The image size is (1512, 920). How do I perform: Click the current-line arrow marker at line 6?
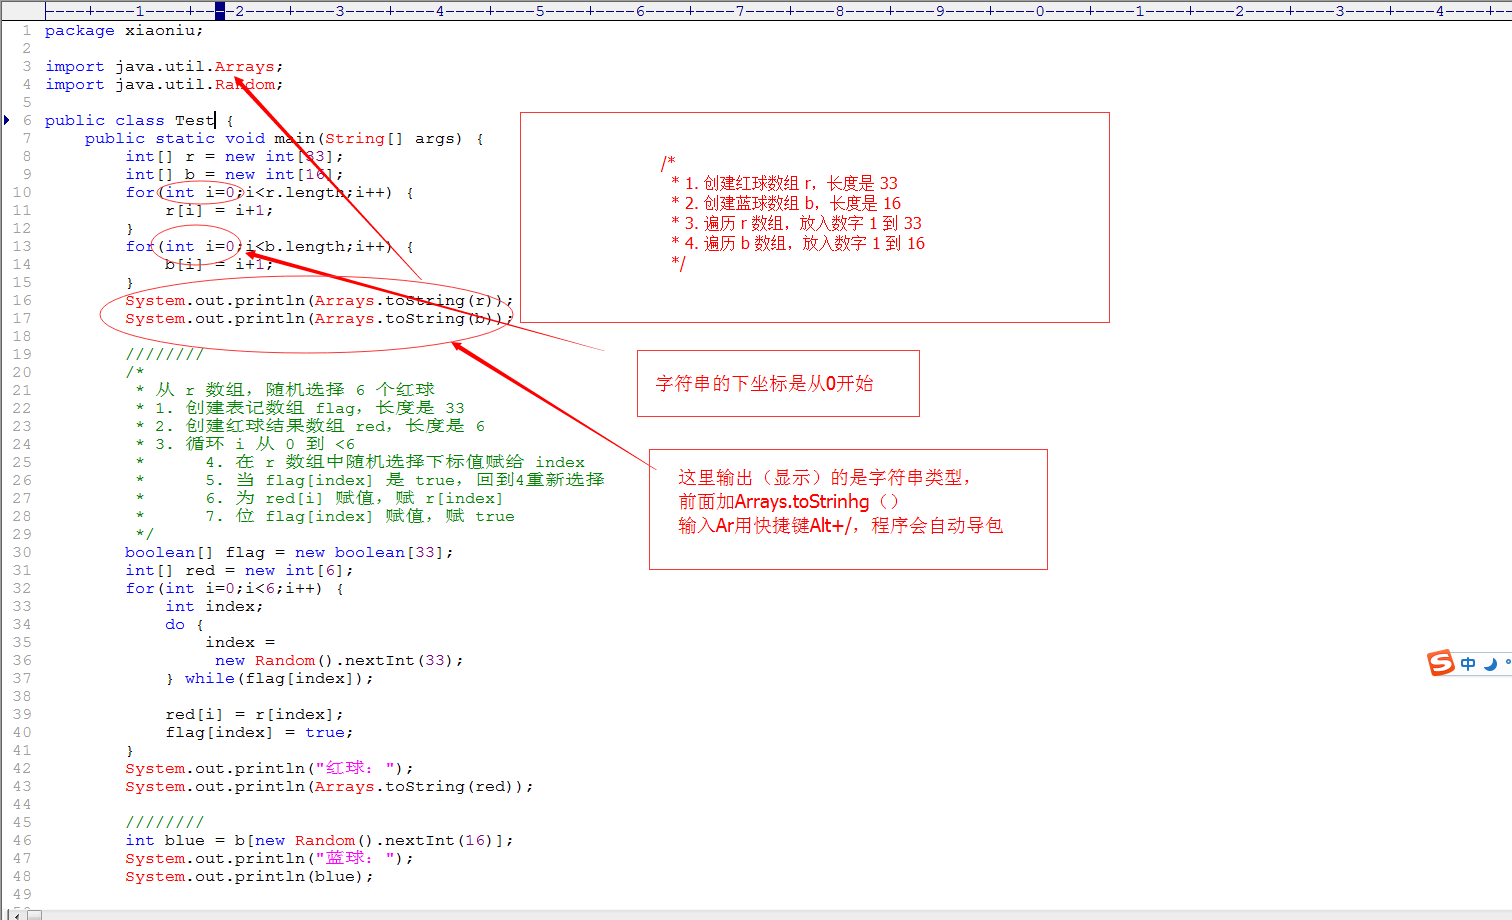(x=7, y=120)
